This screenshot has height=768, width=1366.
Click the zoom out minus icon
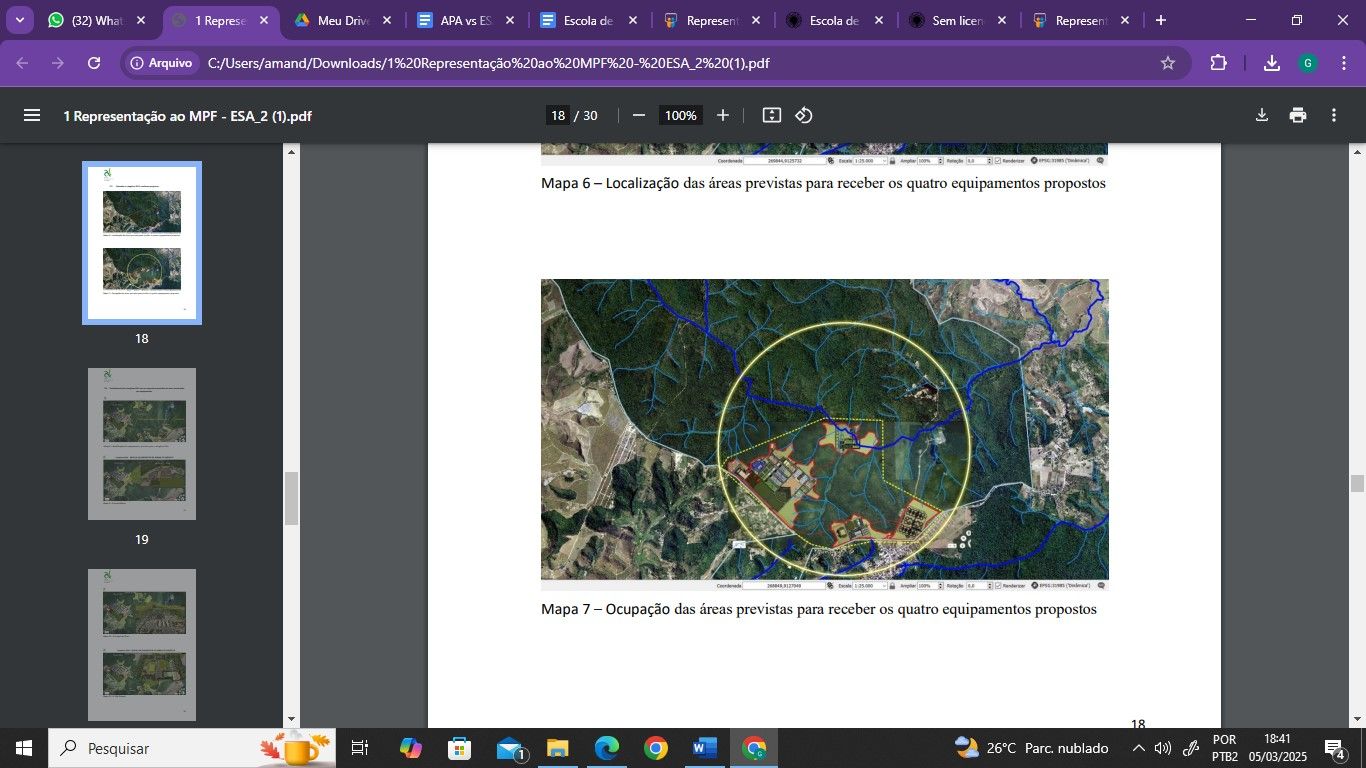(639, 115)
